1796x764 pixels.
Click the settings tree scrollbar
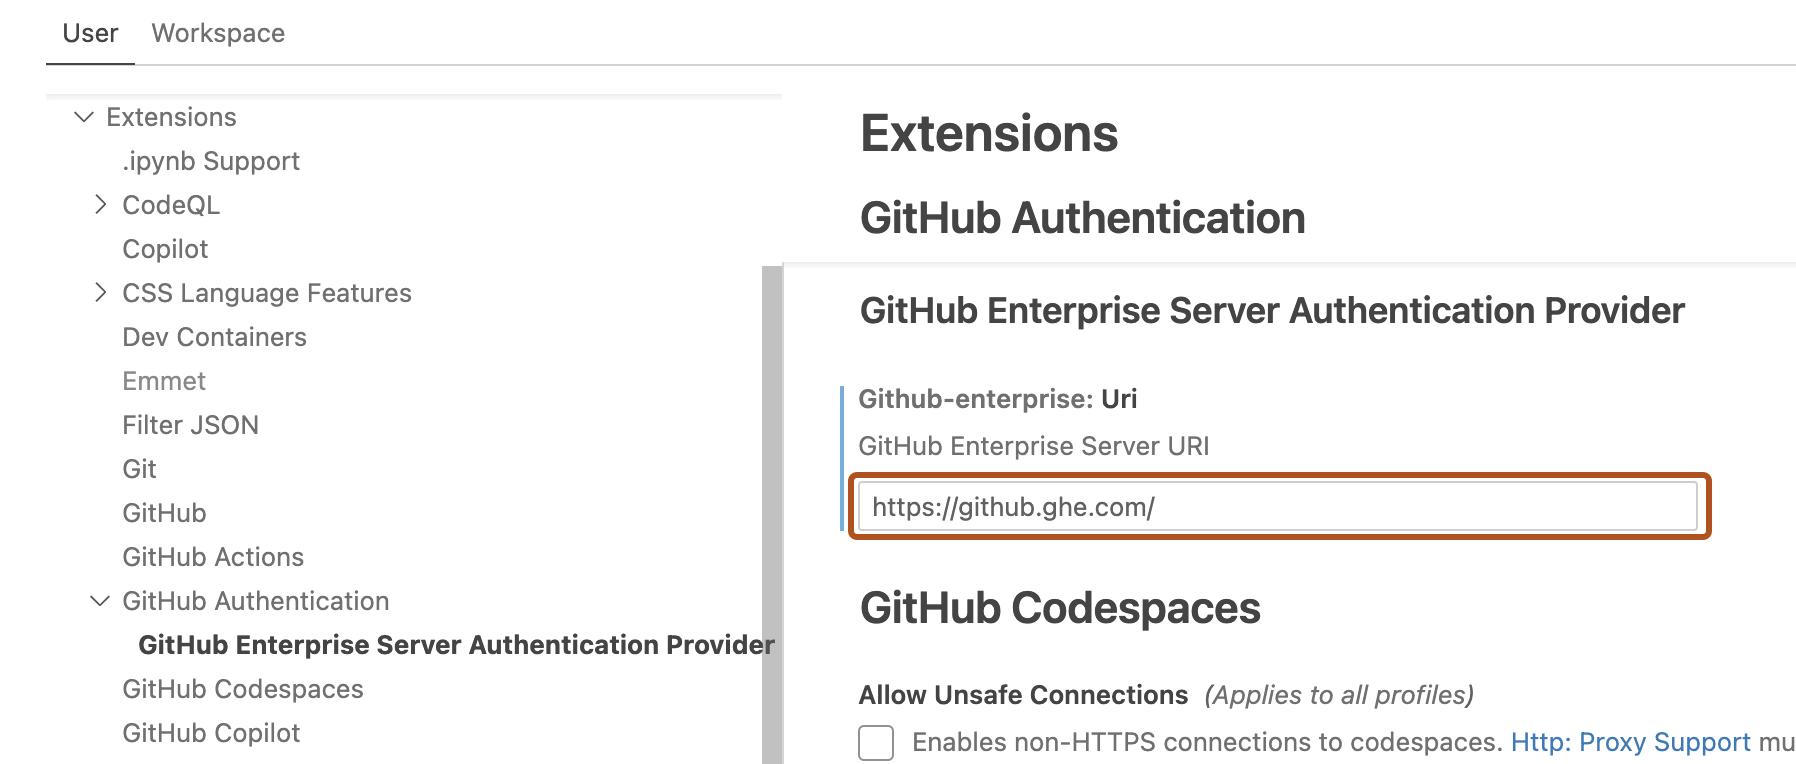pyautogui.click(x=771, y=515)
